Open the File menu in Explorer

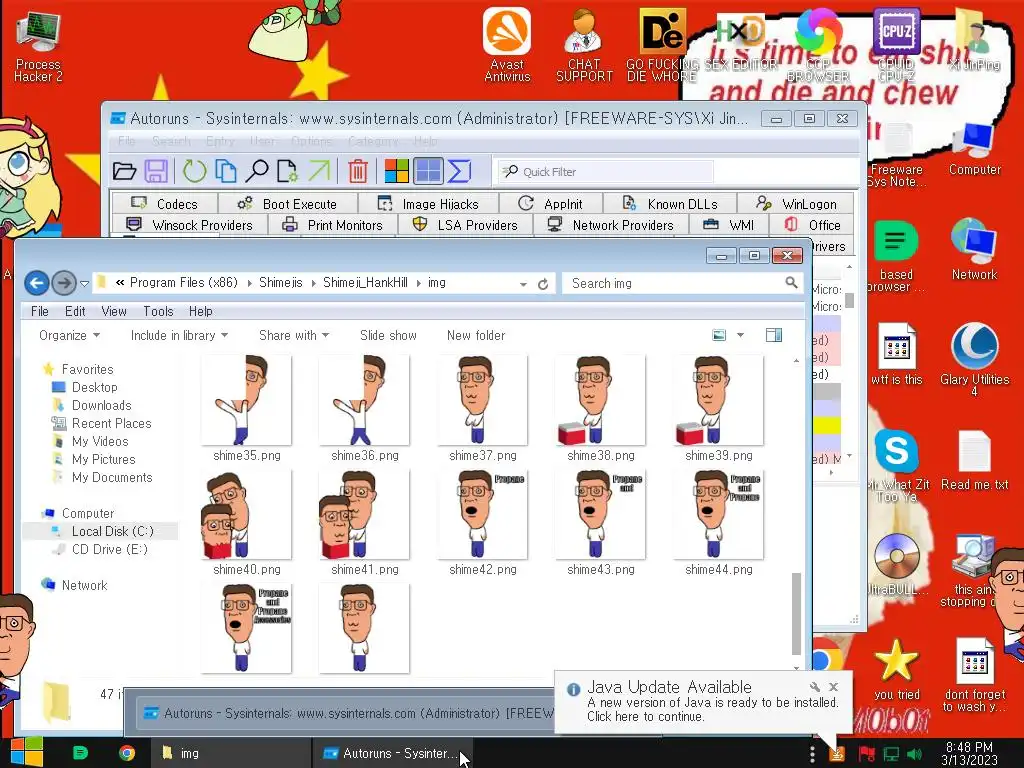[40, 311]
